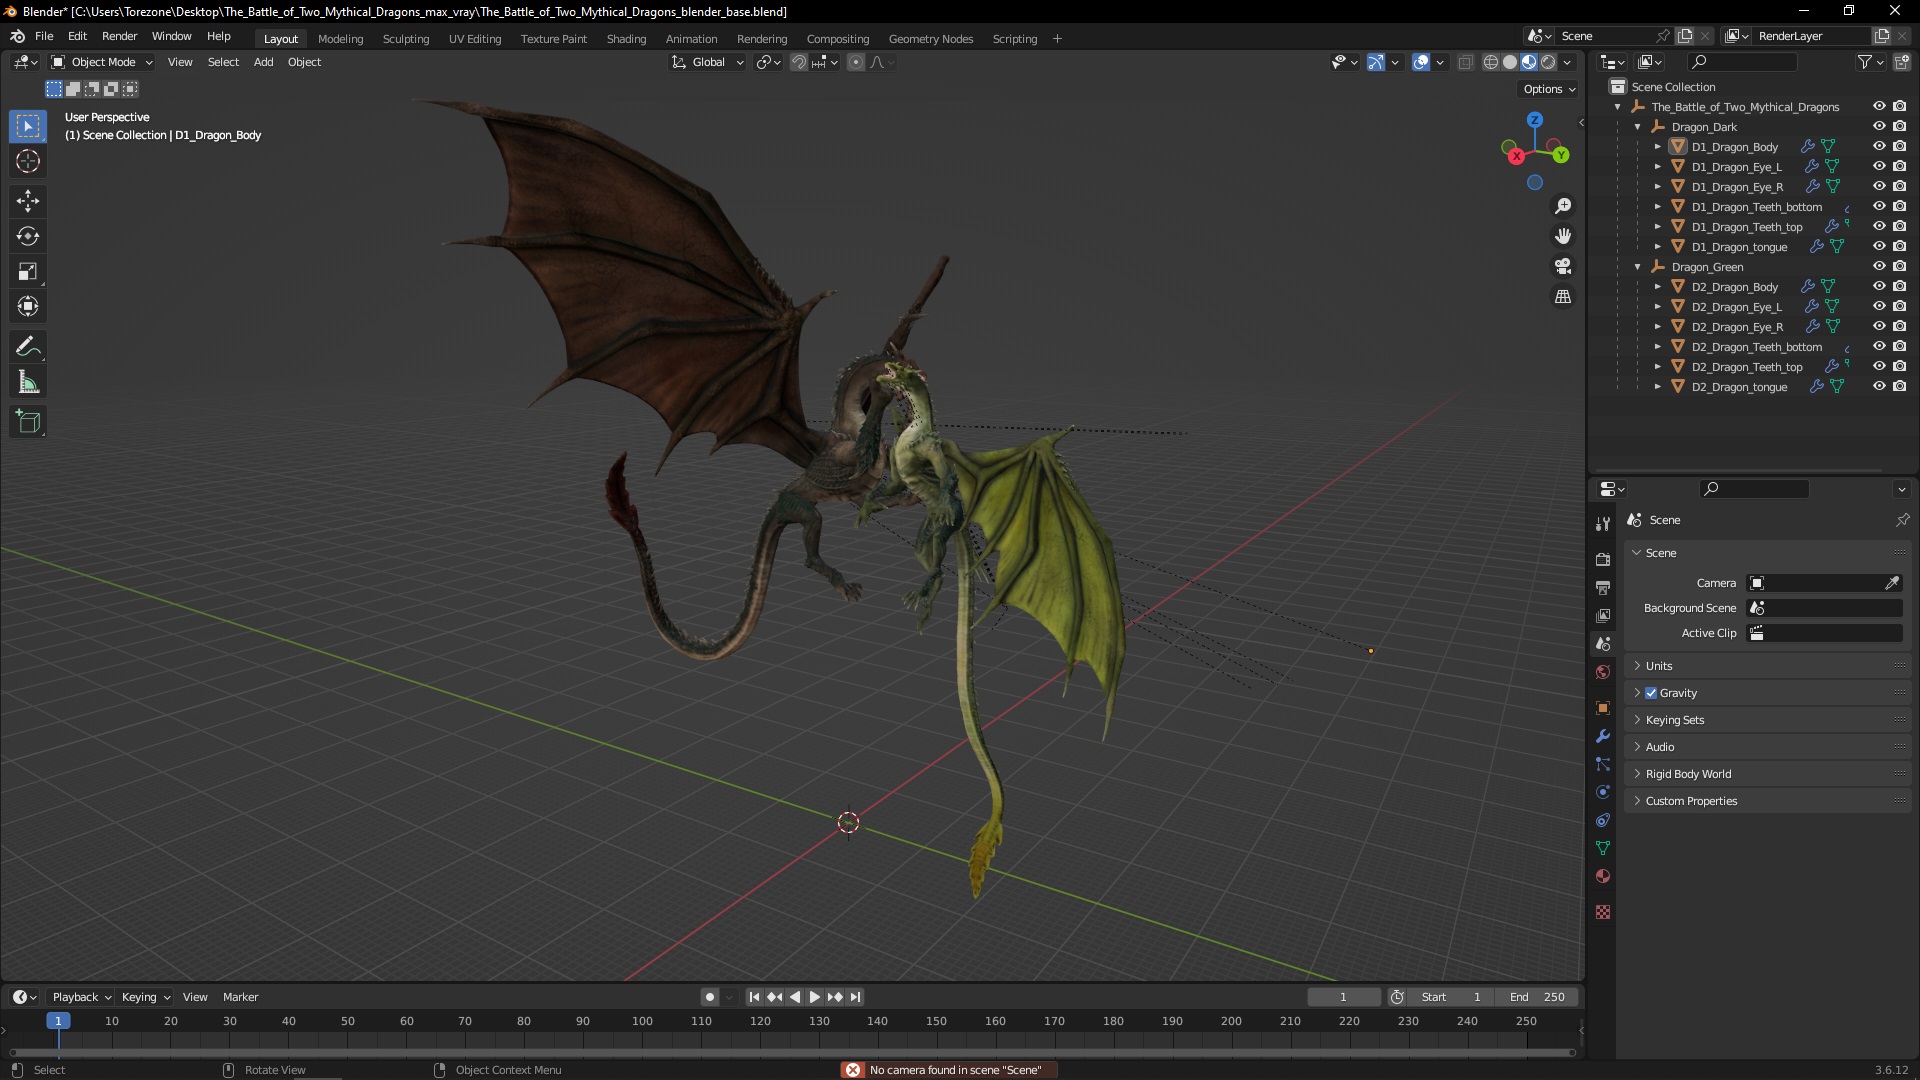Choose the Add Cube tool
The width and height of the screenshot is (1920, 1080).
pos(28,422)
